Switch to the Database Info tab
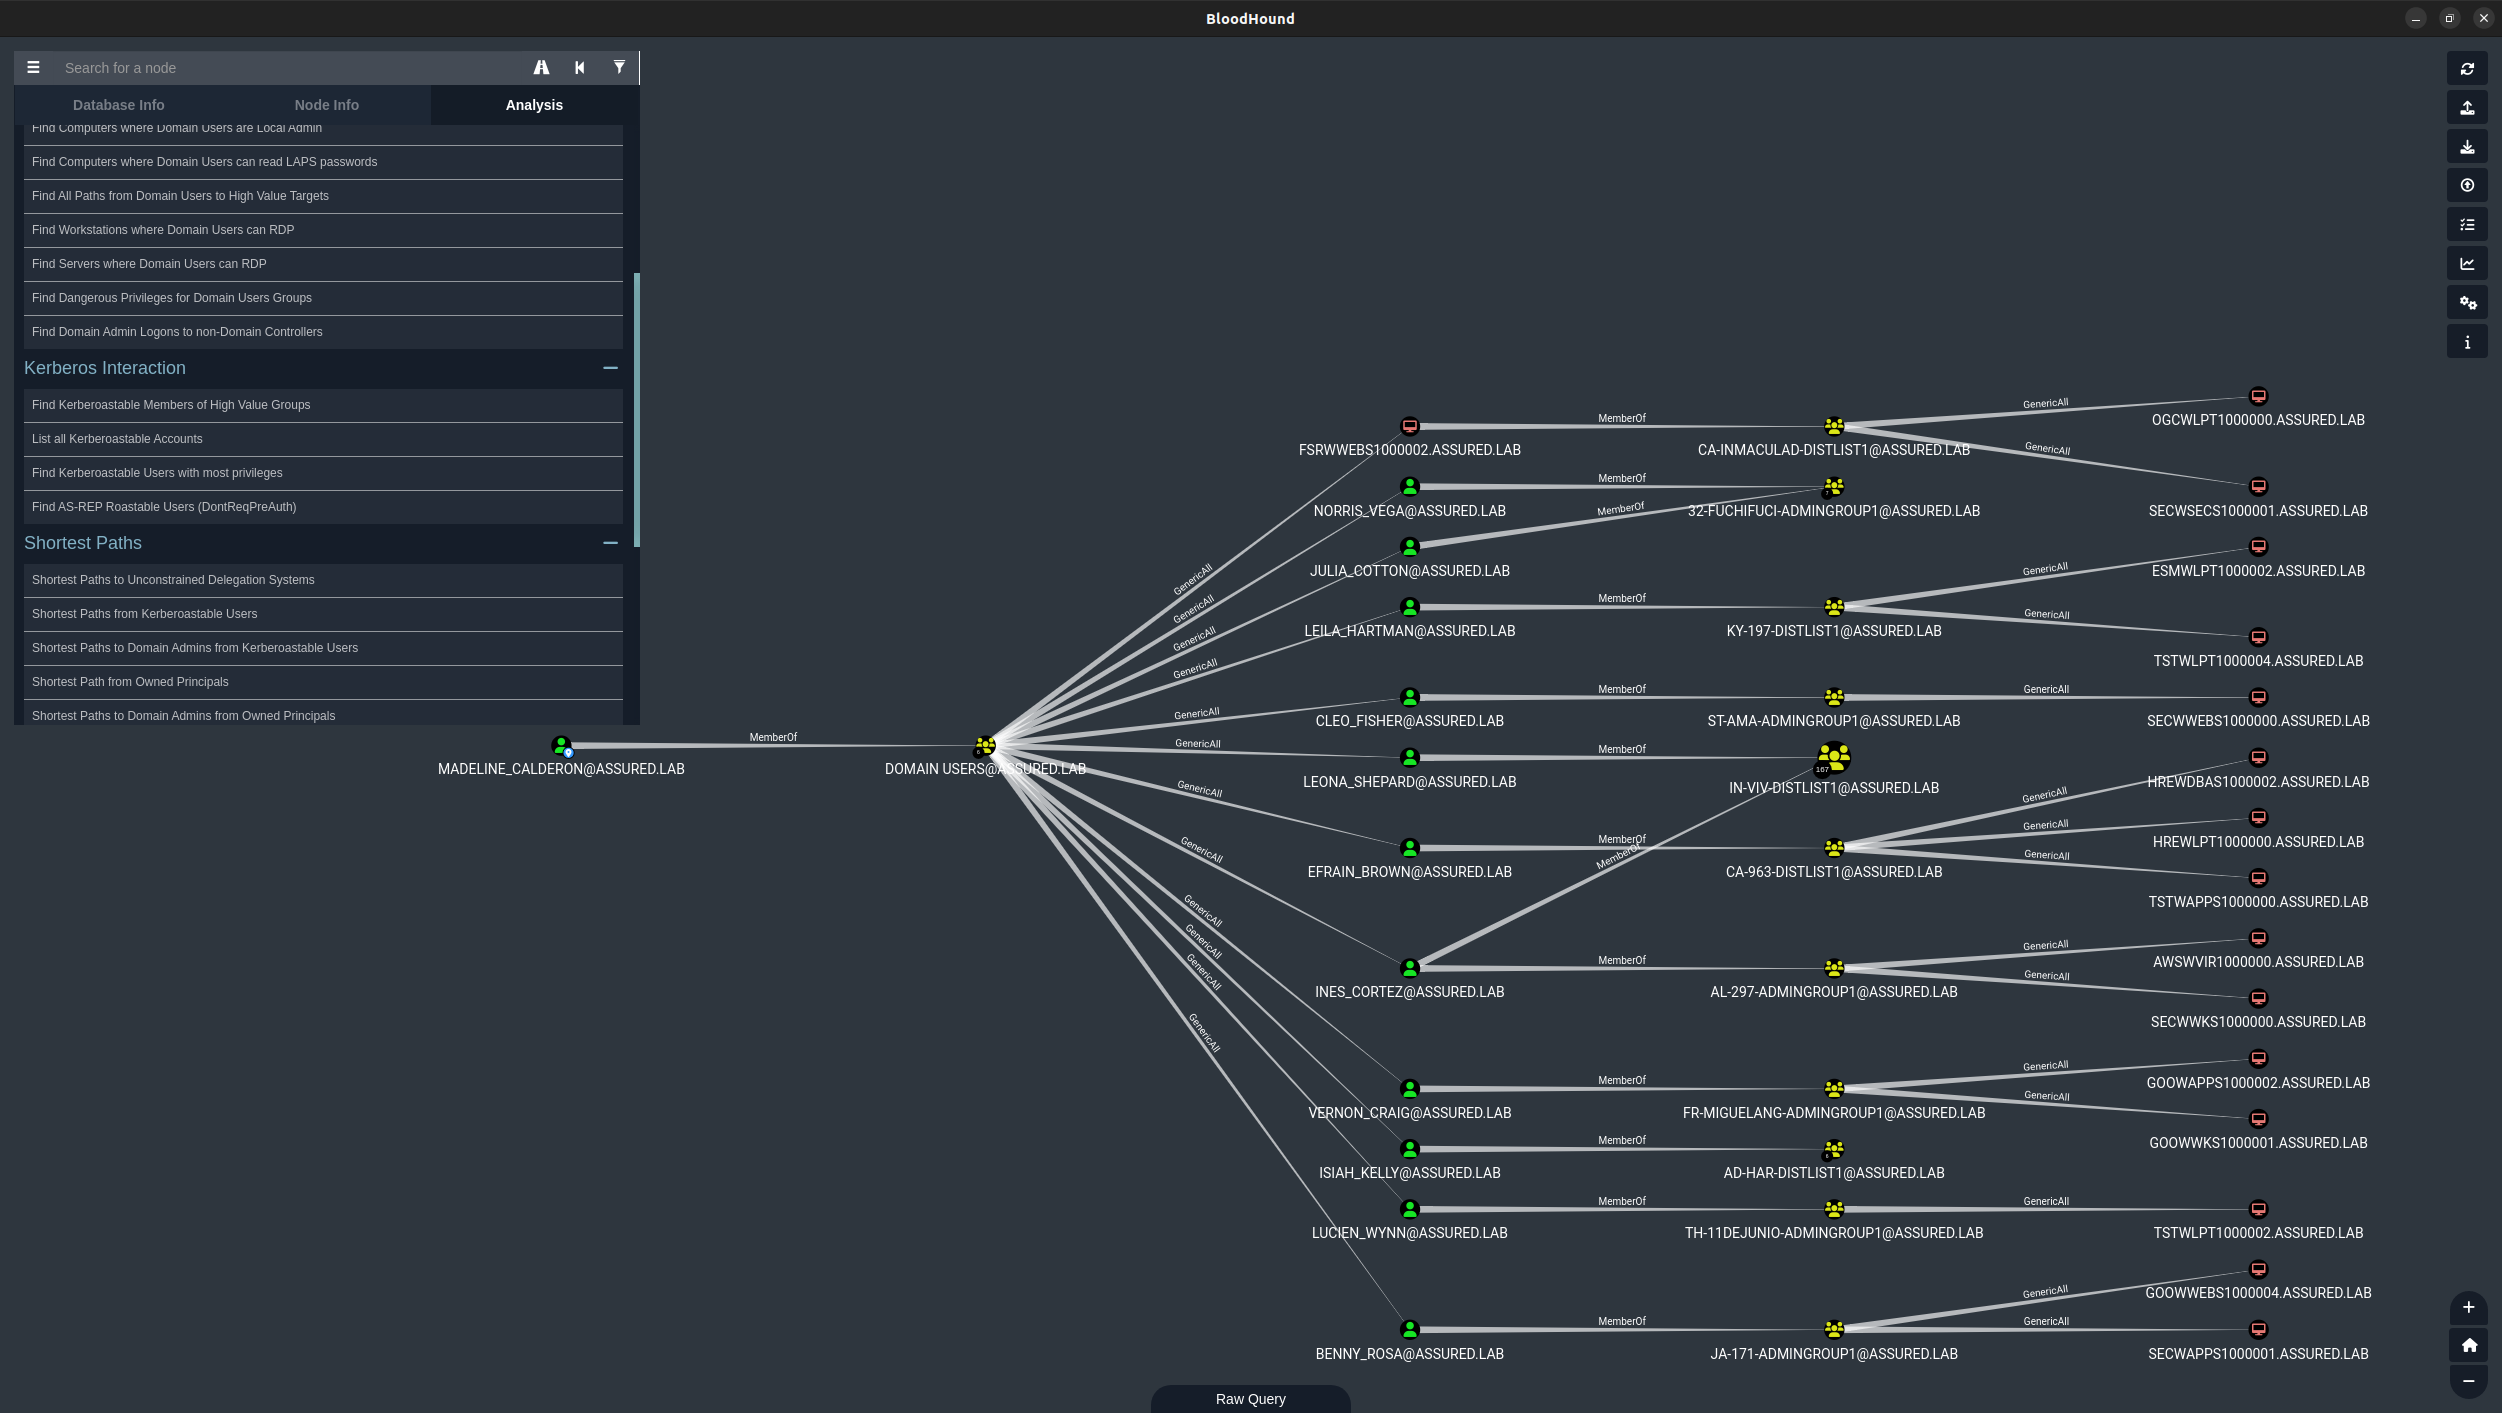This screenshot has width=2502, height=1413. [x=118, y=104]
